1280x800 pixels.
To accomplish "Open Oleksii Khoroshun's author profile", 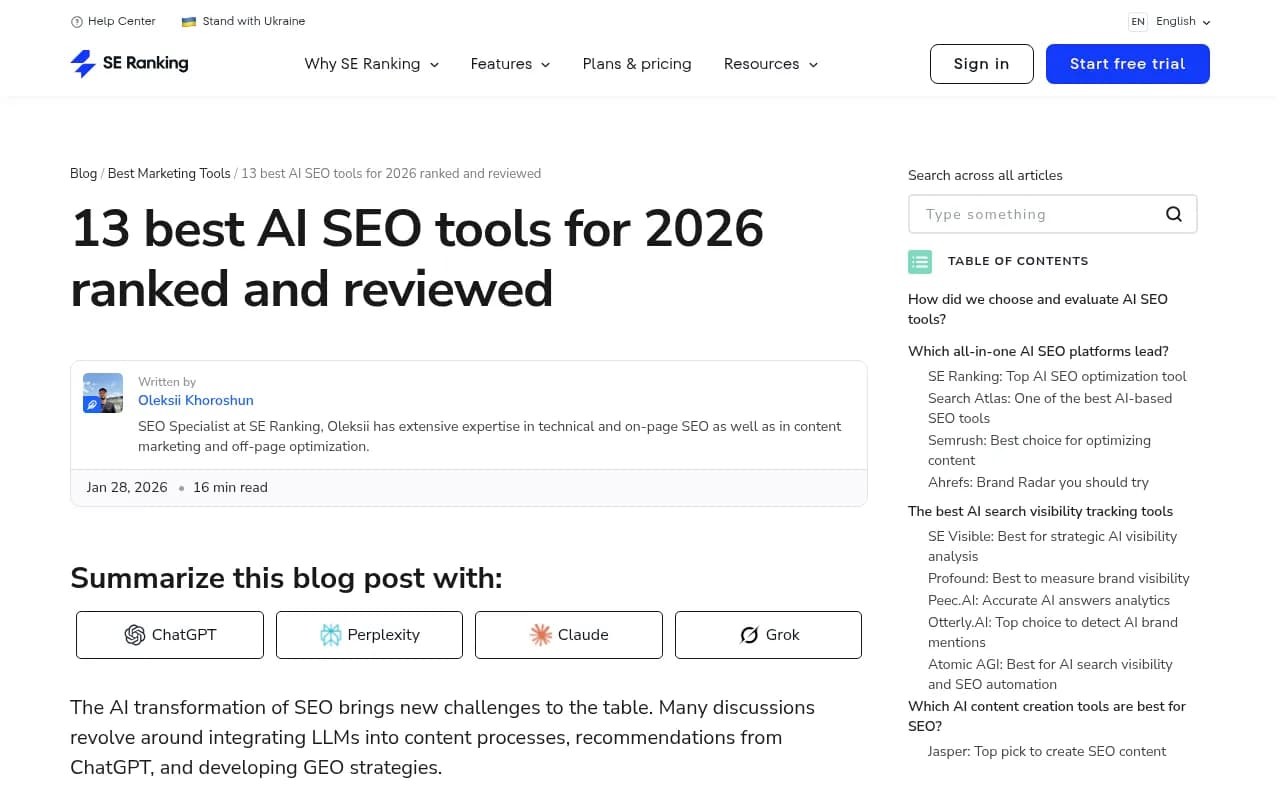I will click(x=195, y=400).
